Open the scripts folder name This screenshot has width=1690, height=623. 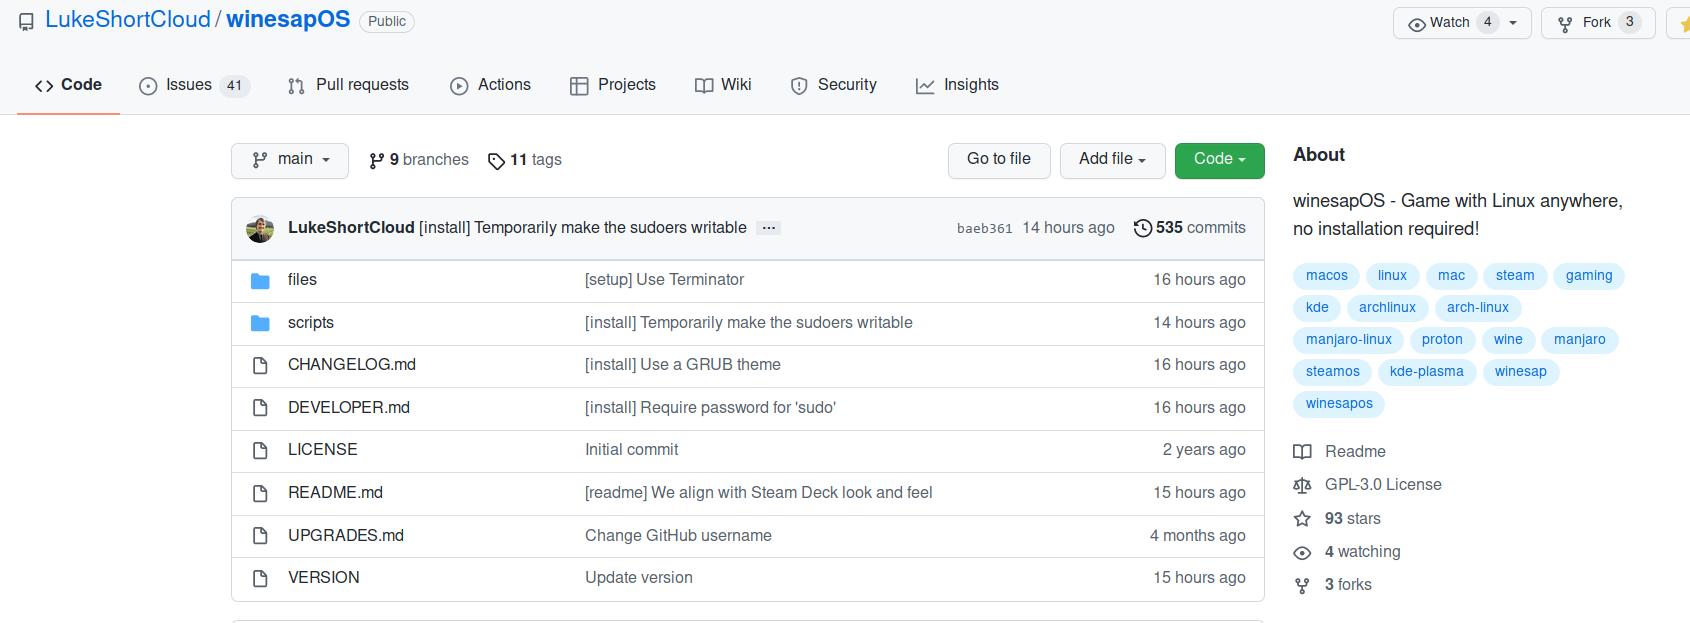tap(311, 323)
